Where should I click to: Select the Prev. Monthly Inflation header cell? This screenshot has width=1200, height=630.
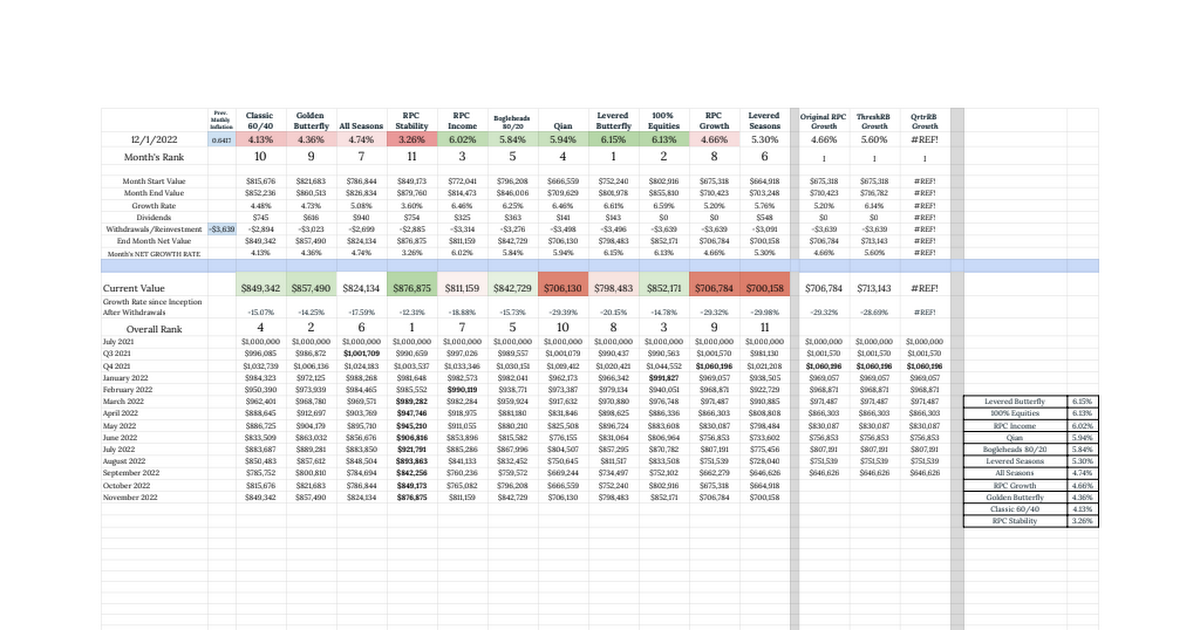(x=221, y=120)
